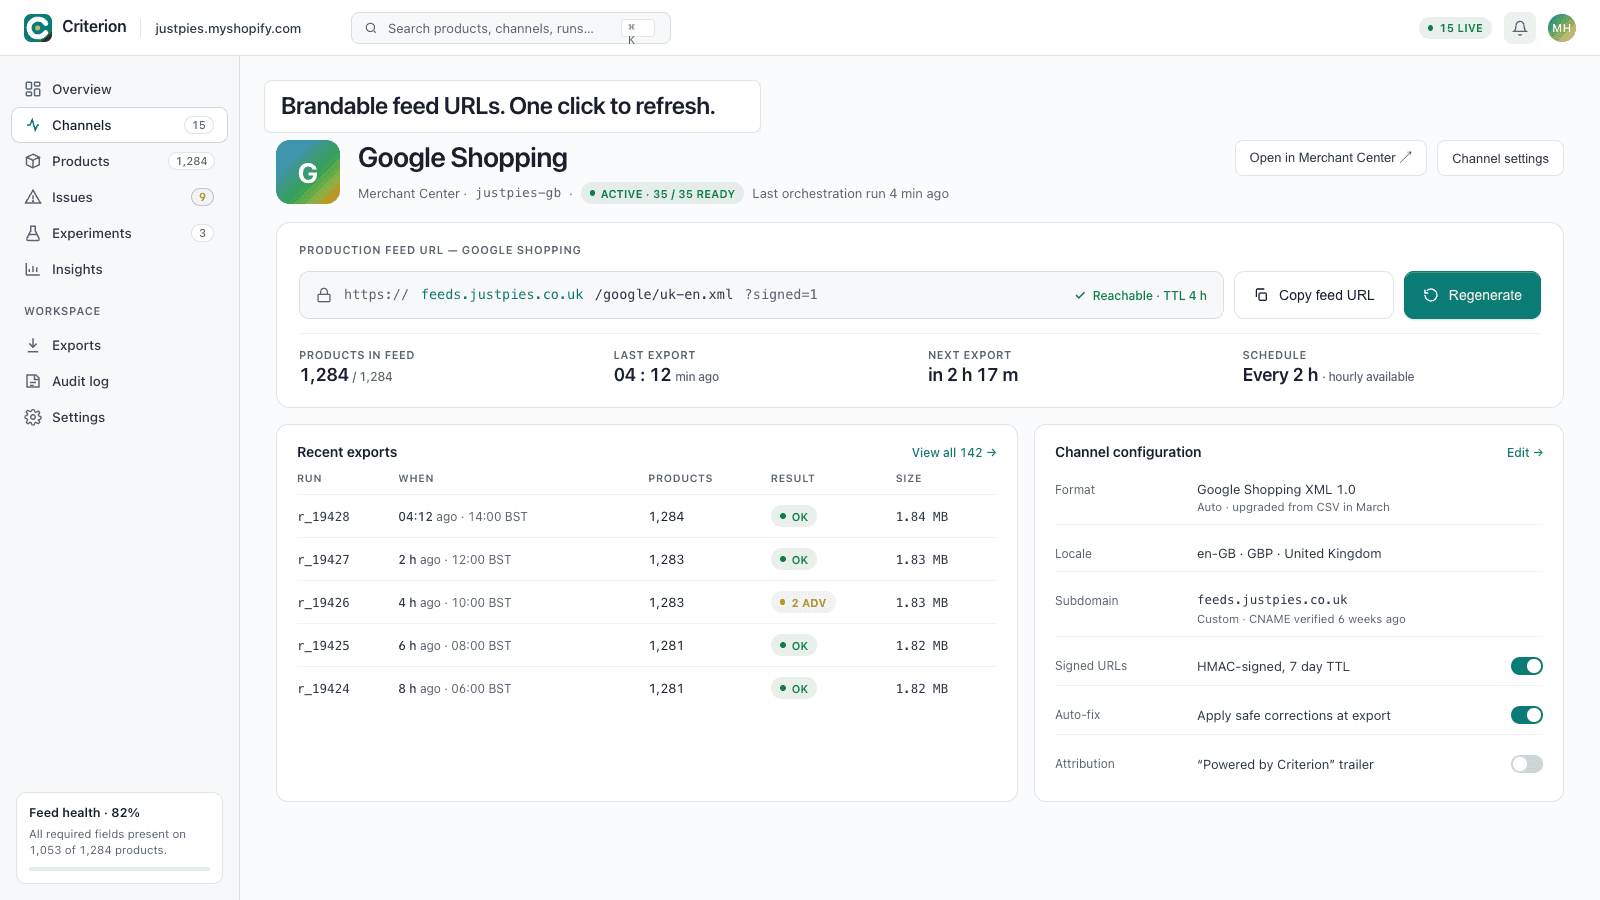This screenshot has height=900, width=1600.
Task: Open Products in the sidebar
Action: click(x=119, y=161)
